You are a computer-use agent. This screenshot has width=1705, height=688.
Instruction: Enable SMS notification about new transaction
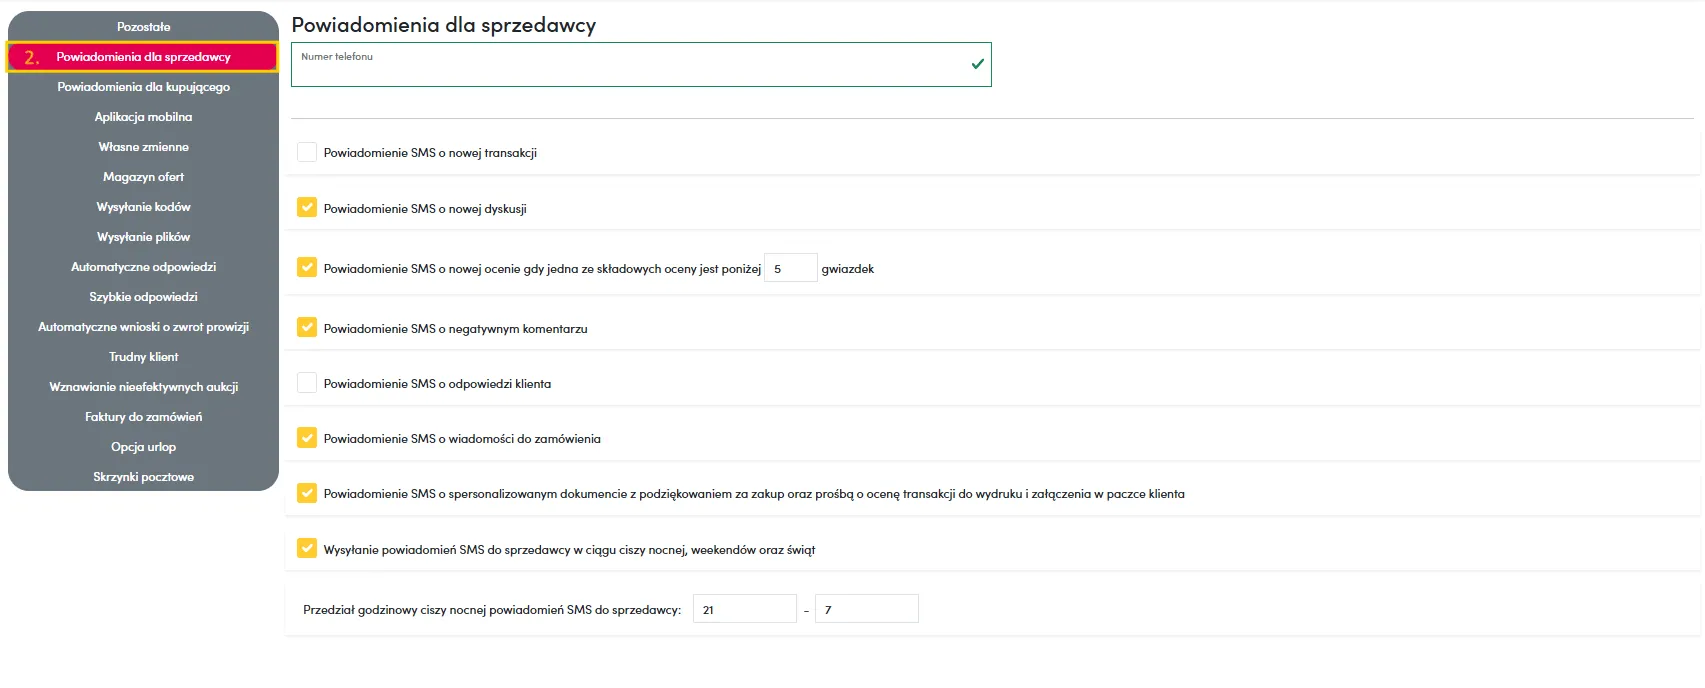pos(307,152)
